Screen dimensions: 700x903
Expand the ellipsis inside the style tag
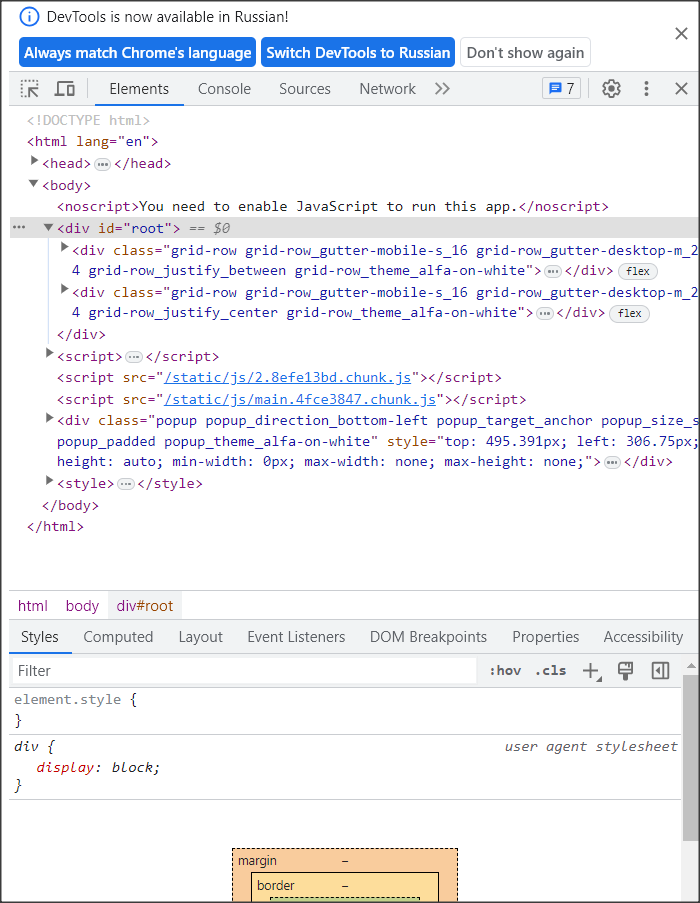(125, 484)
